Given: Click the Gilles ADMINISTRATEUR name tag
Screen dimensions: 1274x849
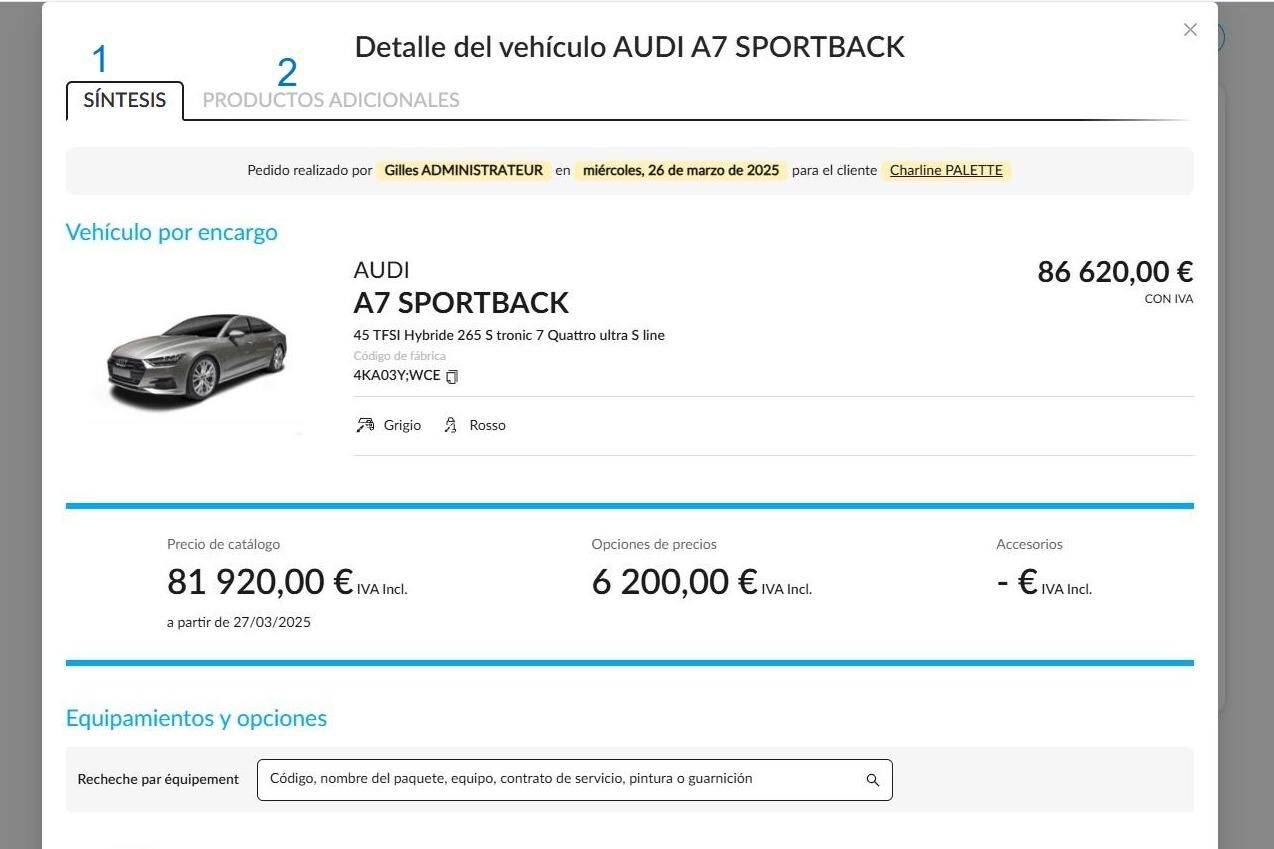Looking at the screenshot, I should (x=464, y=170).
